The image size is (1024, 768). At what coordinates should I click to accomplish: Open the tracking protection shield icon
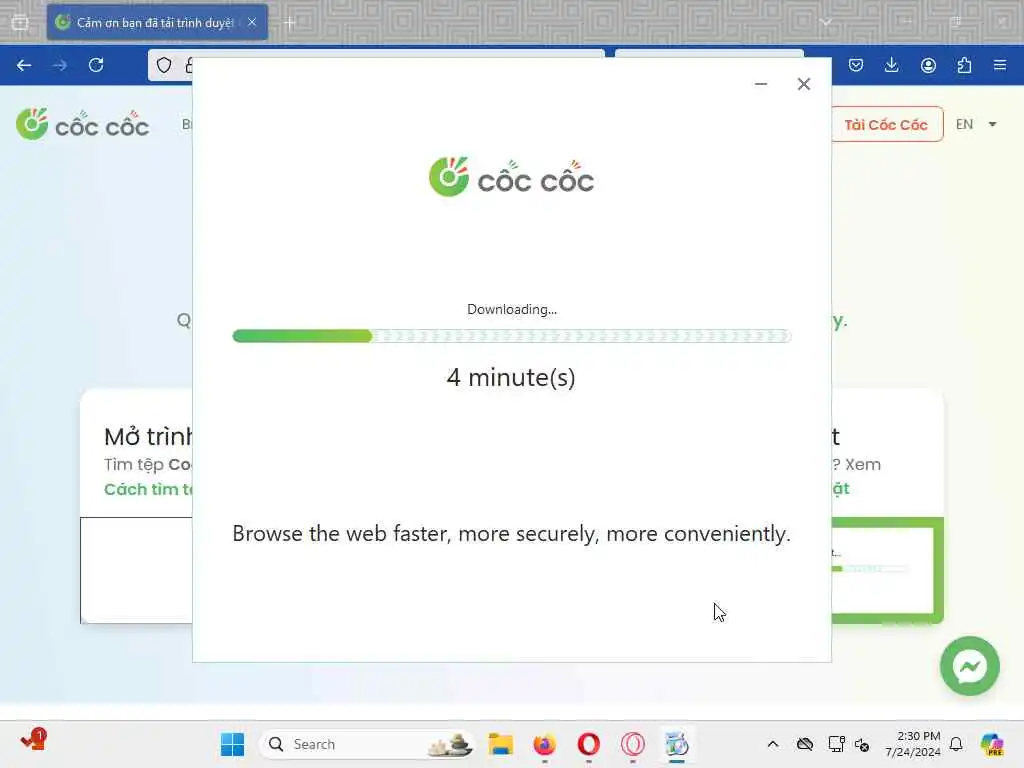click(164, 65)
